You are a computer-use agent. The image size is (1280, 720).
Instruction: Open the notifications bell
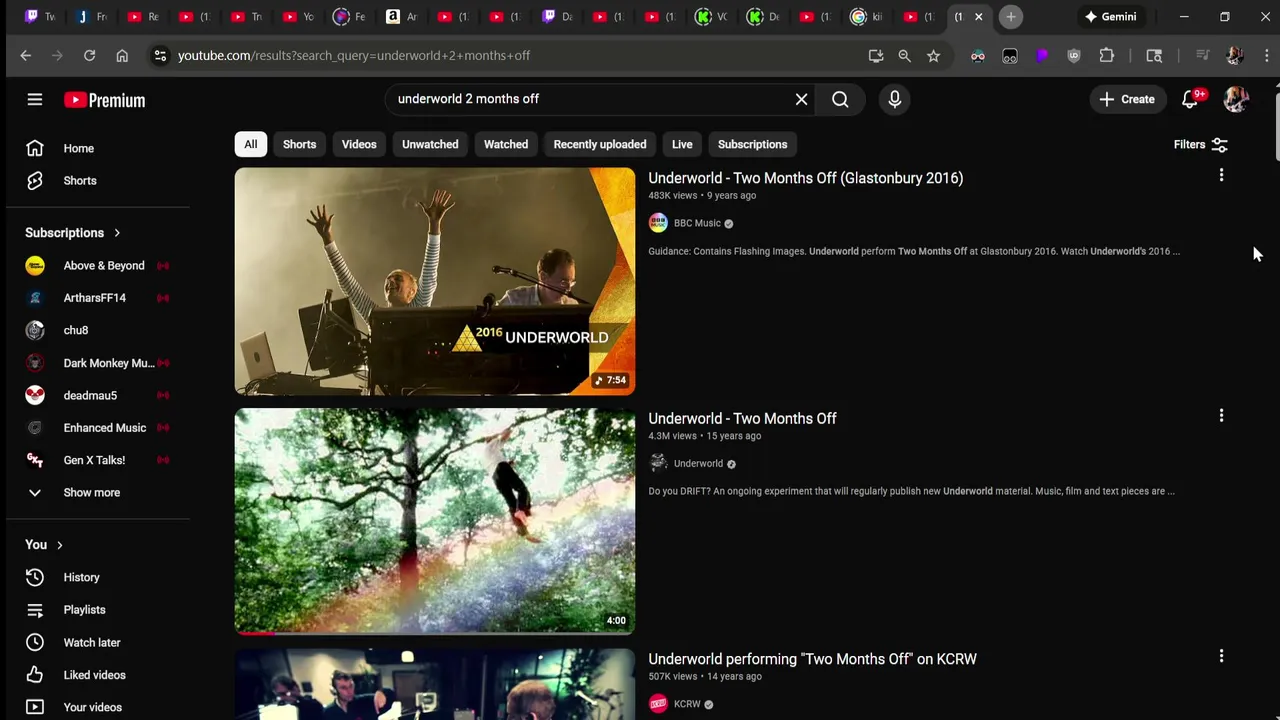[1190, 99]
